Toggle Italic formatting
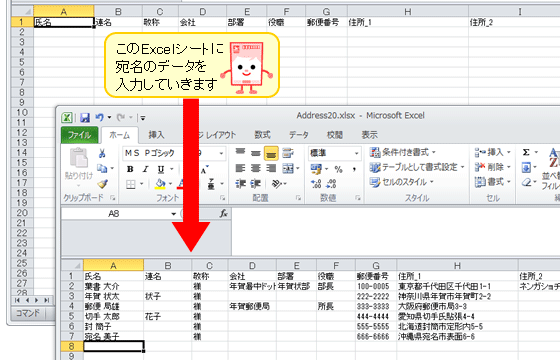Screen dimensions: 560x360 145,169
